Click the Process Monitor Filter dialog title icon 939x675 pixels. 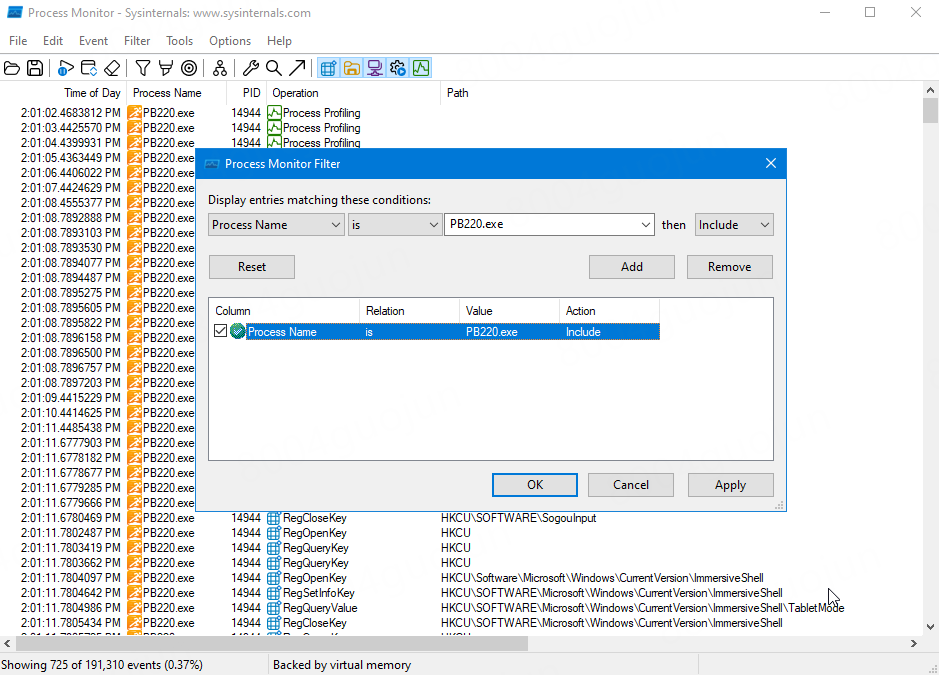pos(211,164)
